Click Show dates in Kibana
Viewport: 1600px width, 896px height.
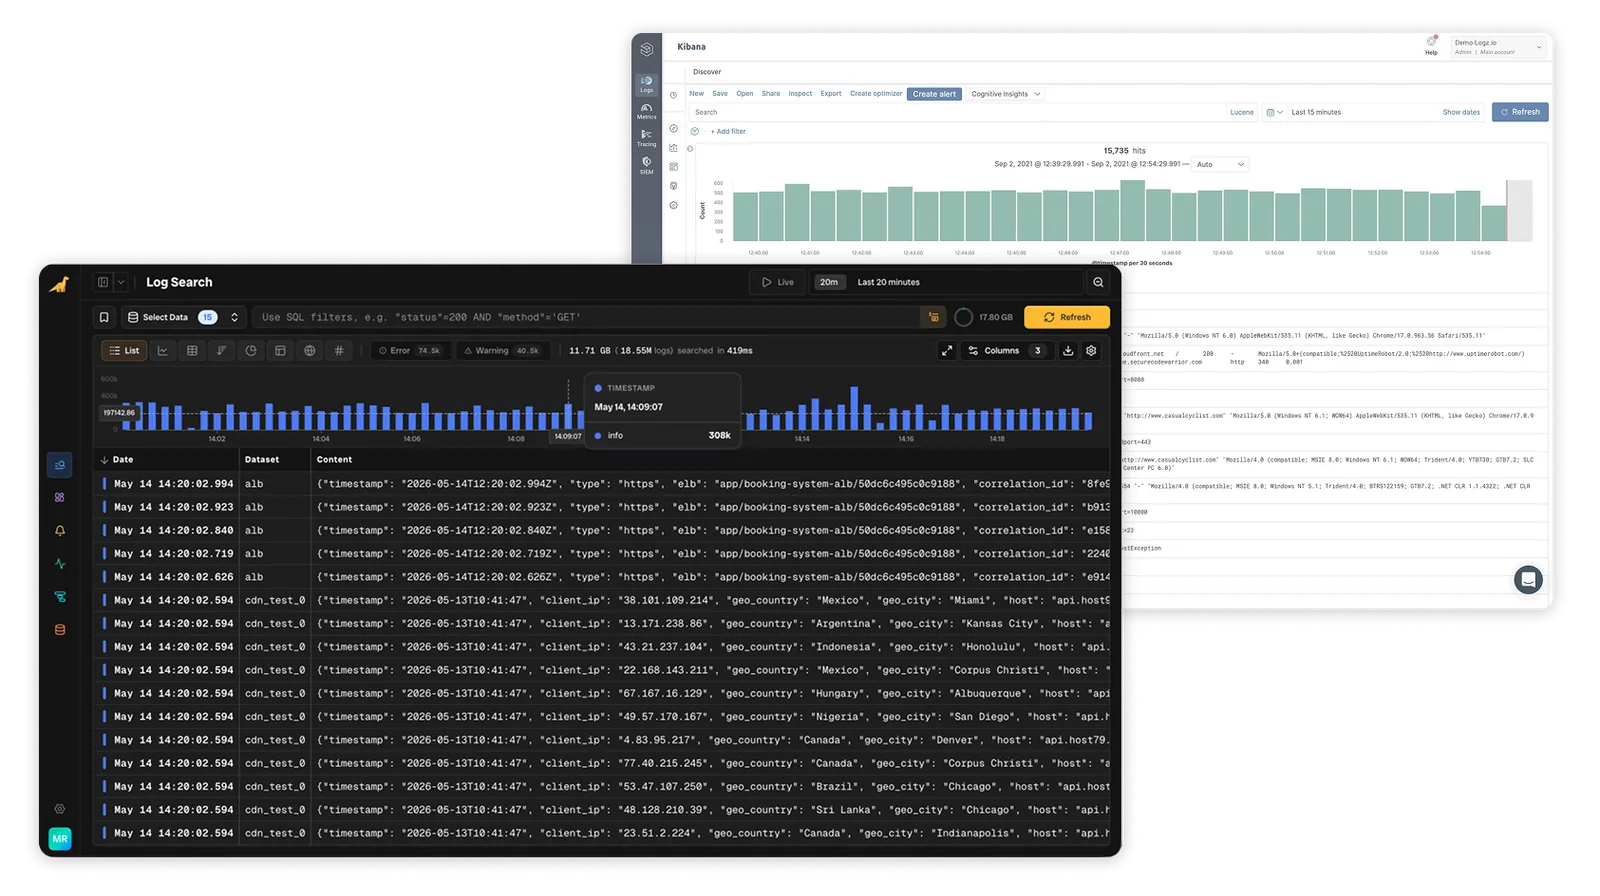1461,112
